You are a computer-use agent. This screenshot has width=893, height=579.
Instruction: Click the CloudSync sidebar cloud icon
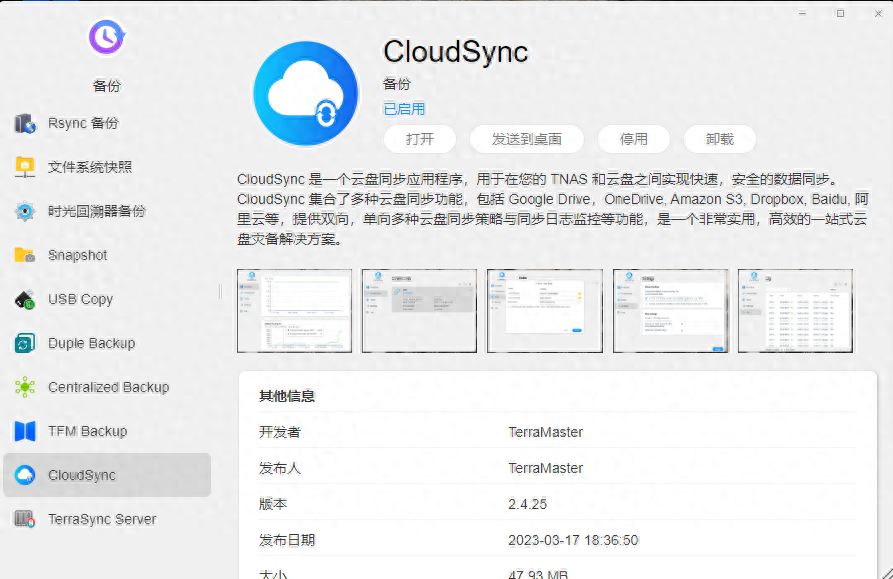(x=25, y=475)
